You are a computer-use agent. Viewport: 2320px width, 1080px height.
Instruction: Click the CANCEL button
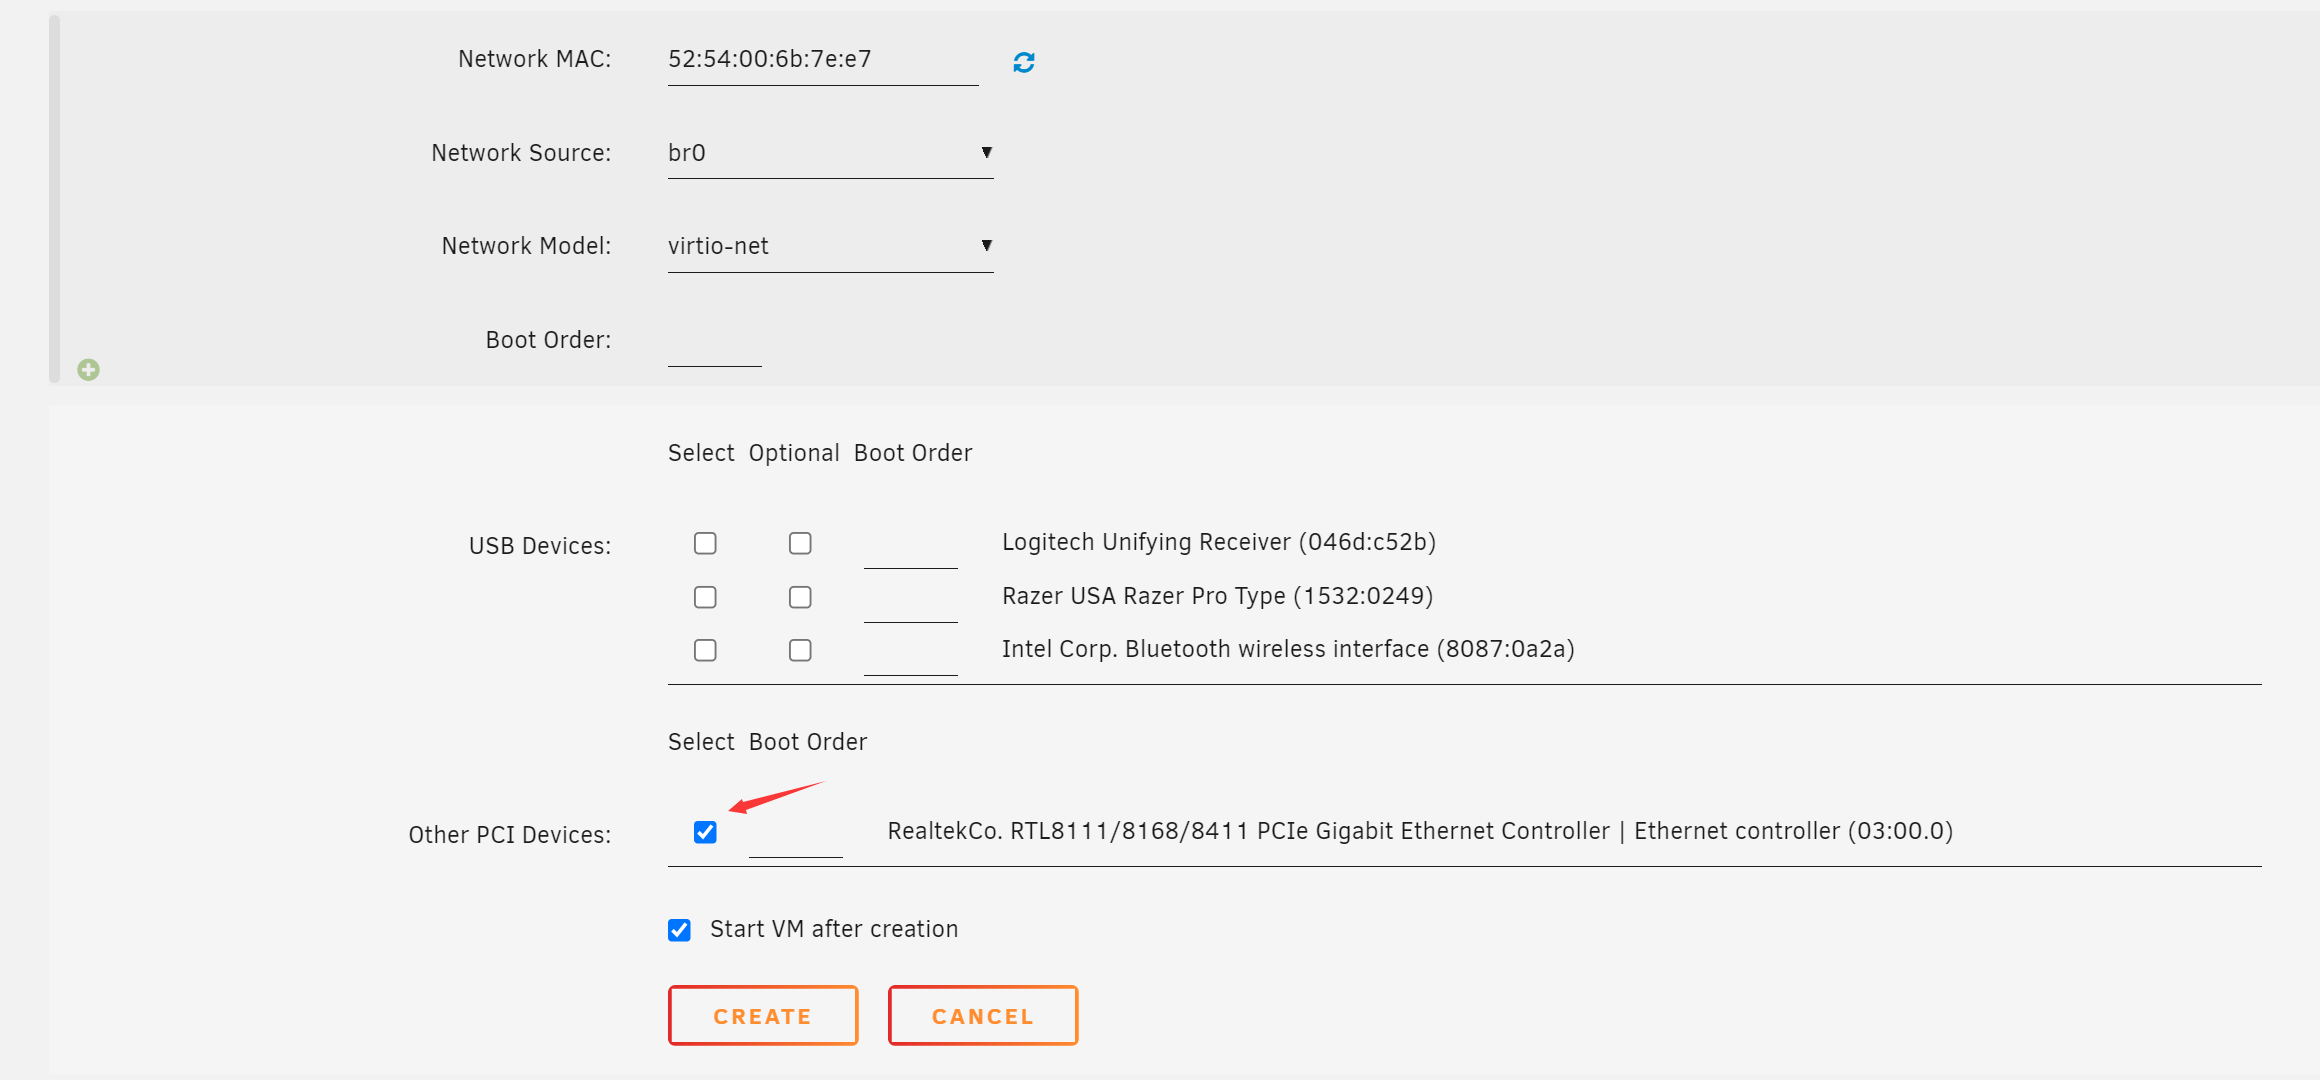click(982, 1016)
